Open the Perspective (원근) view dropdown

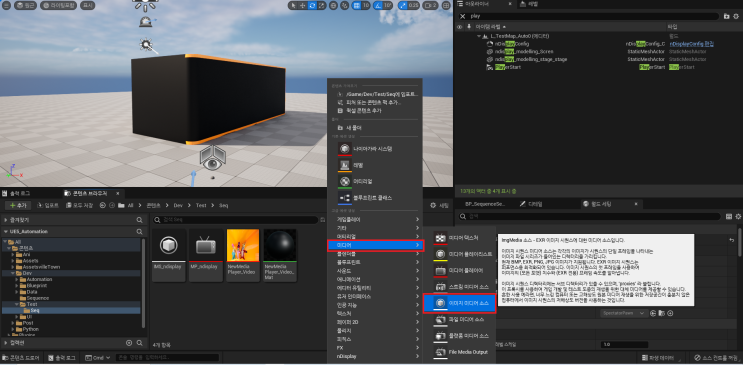26,5
